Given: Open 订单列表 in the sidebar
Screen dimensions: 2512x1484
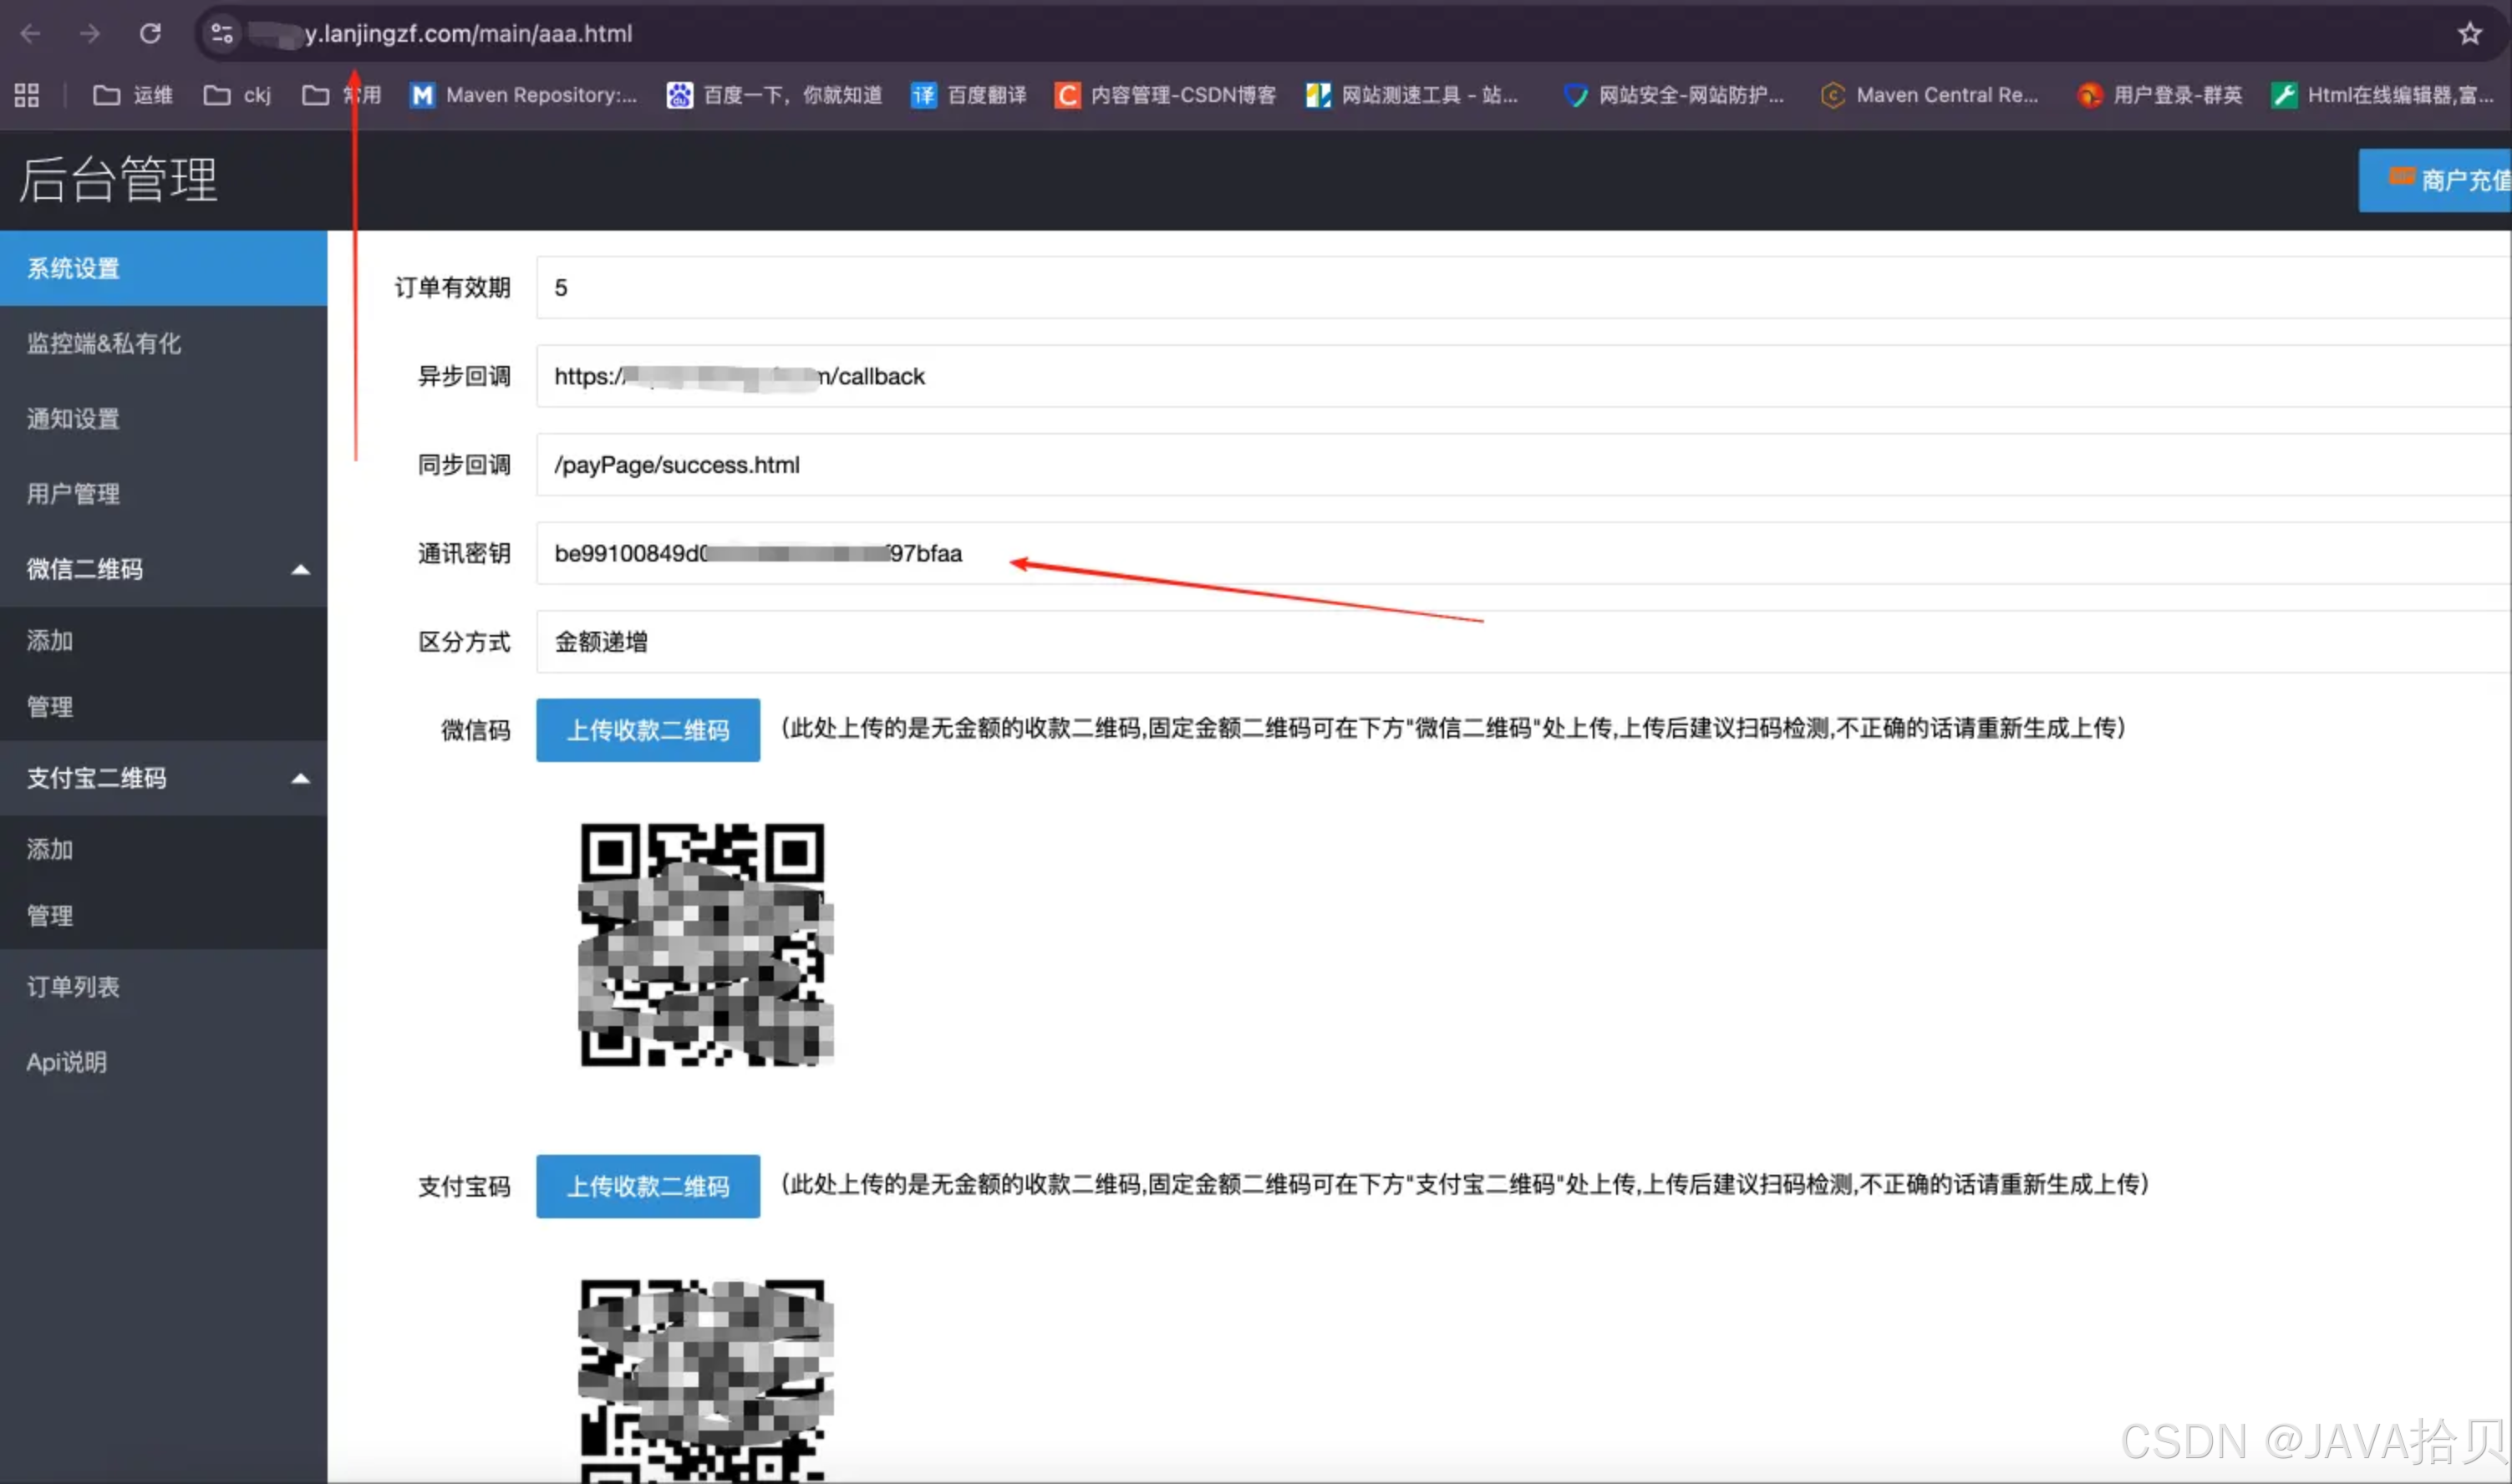Looking at the screenshot, I should (164, 987).
